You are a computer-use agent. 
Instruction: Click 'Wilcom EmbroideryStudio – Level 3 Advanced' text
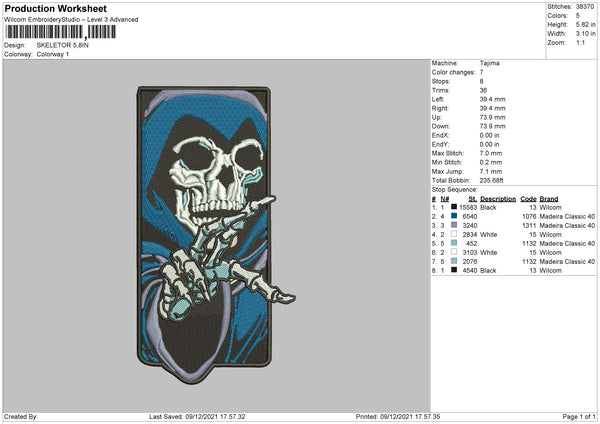pos(71,20)
